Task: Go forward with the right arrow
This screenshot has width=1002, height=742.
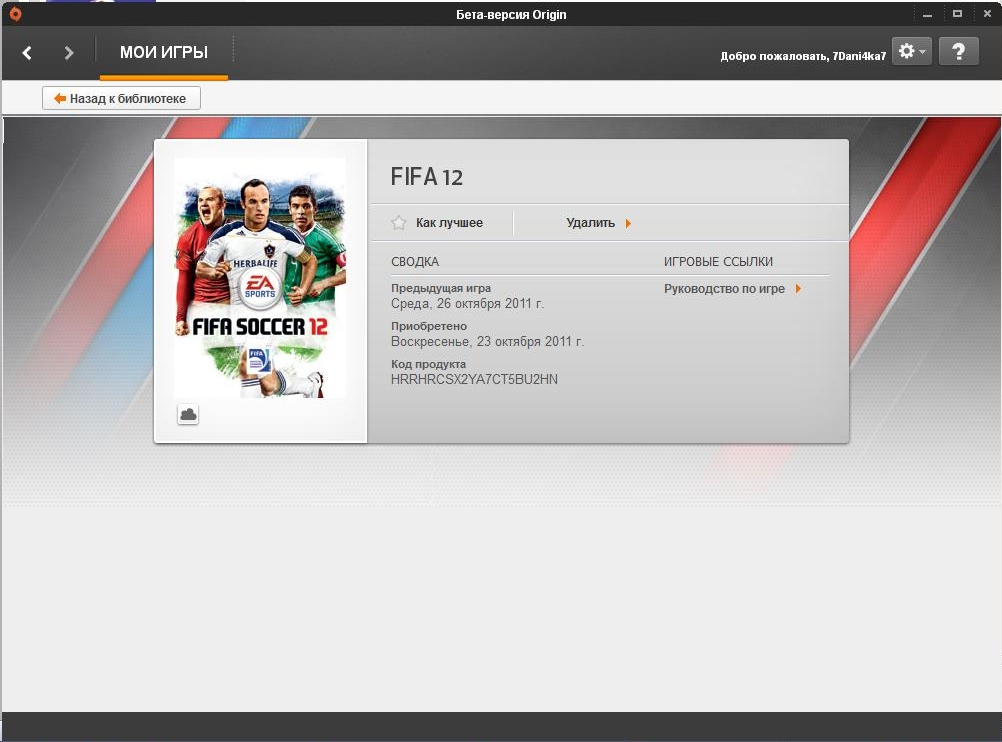Action: click(x=68, y=52)
